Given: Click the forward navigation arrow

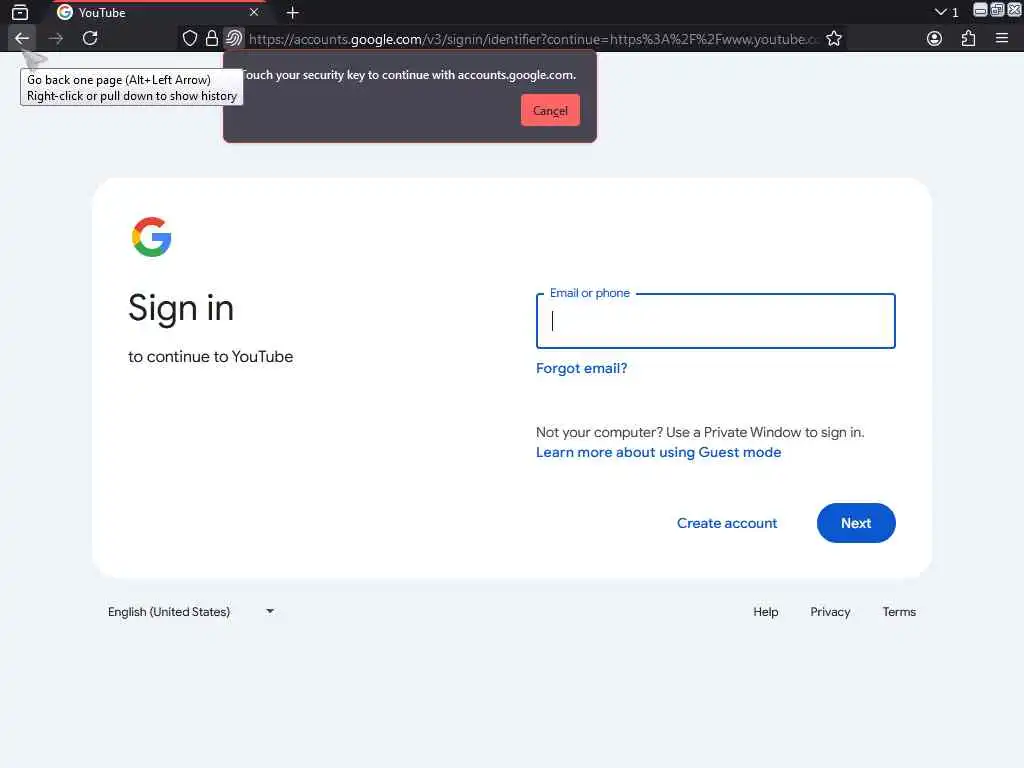Looking at the screenshot, I should click(x=56, y=39).
